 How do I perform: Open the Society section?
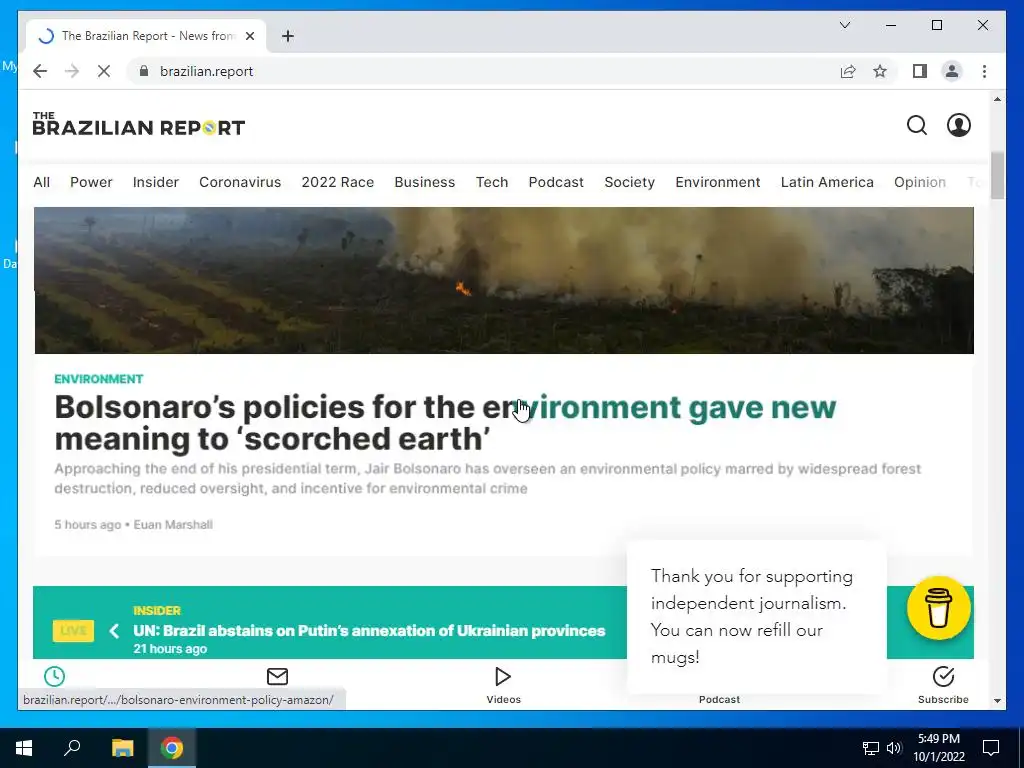point(629,182)
